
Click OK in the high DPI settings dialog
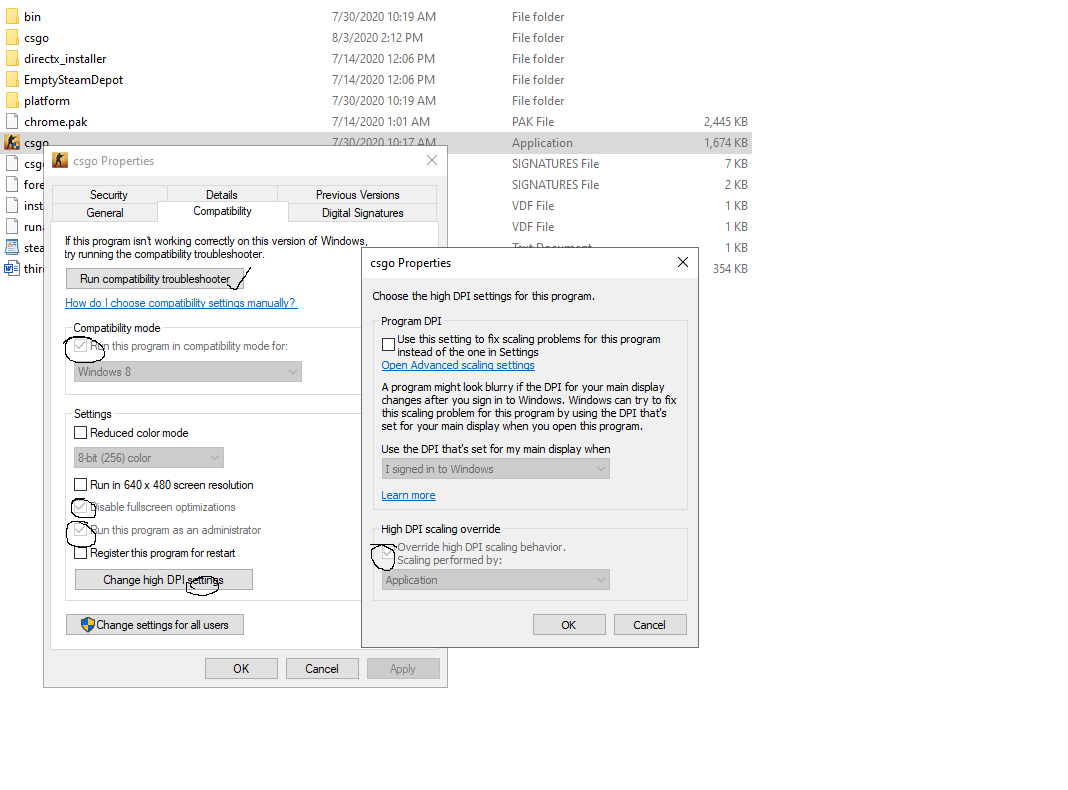pyautogui.click(x=569, y=625)
